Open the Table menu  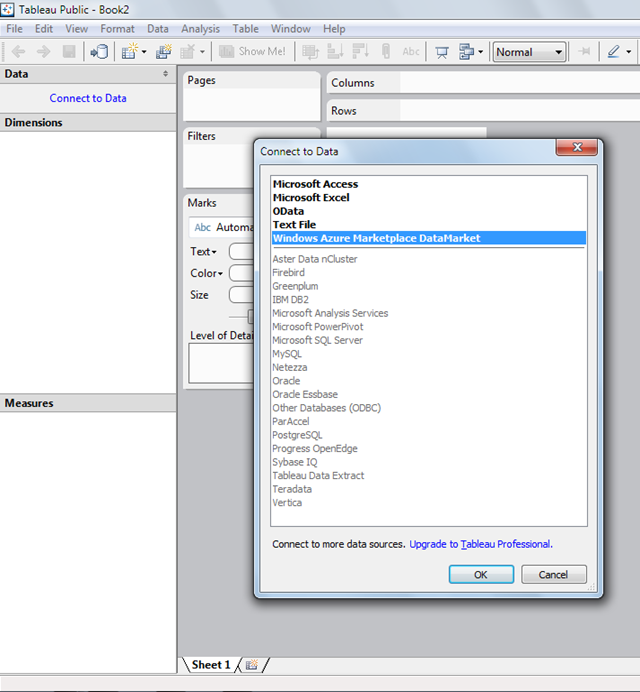pos(245,29)
